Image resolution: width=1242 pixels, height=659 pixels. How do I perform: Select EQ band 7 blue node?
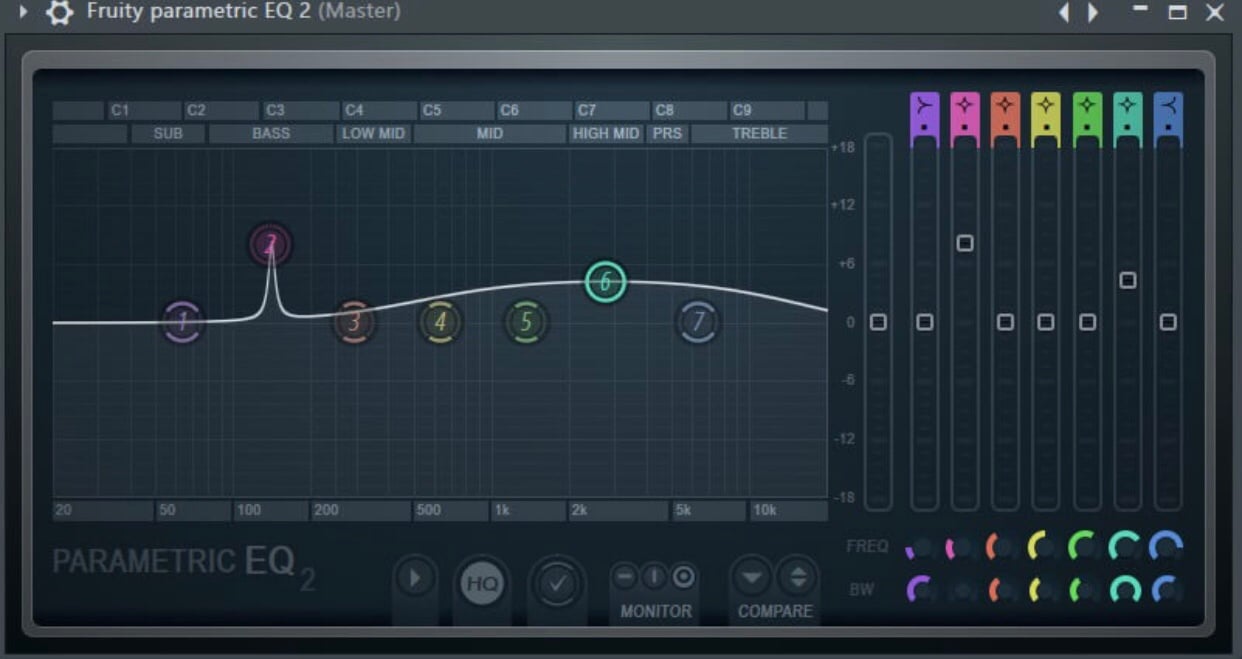(x=698, y=322)
